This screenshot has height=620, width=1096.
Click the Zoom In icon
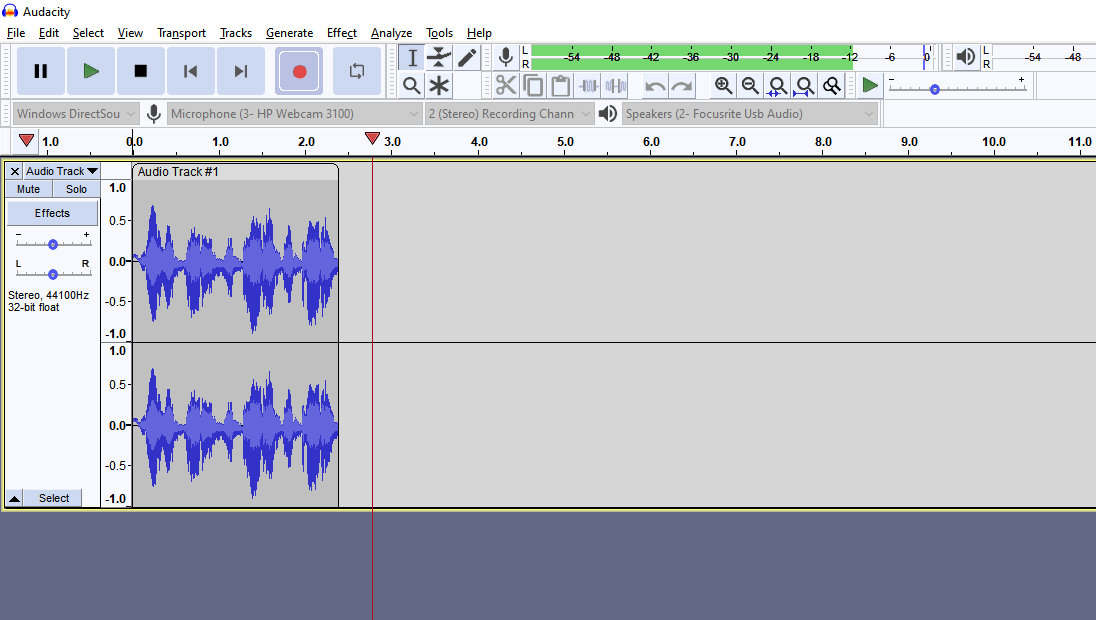[723, 86]
